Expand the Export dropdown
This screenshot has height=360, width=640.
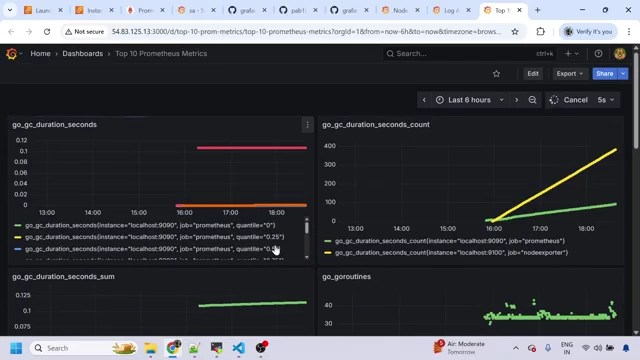pos(570,74)
